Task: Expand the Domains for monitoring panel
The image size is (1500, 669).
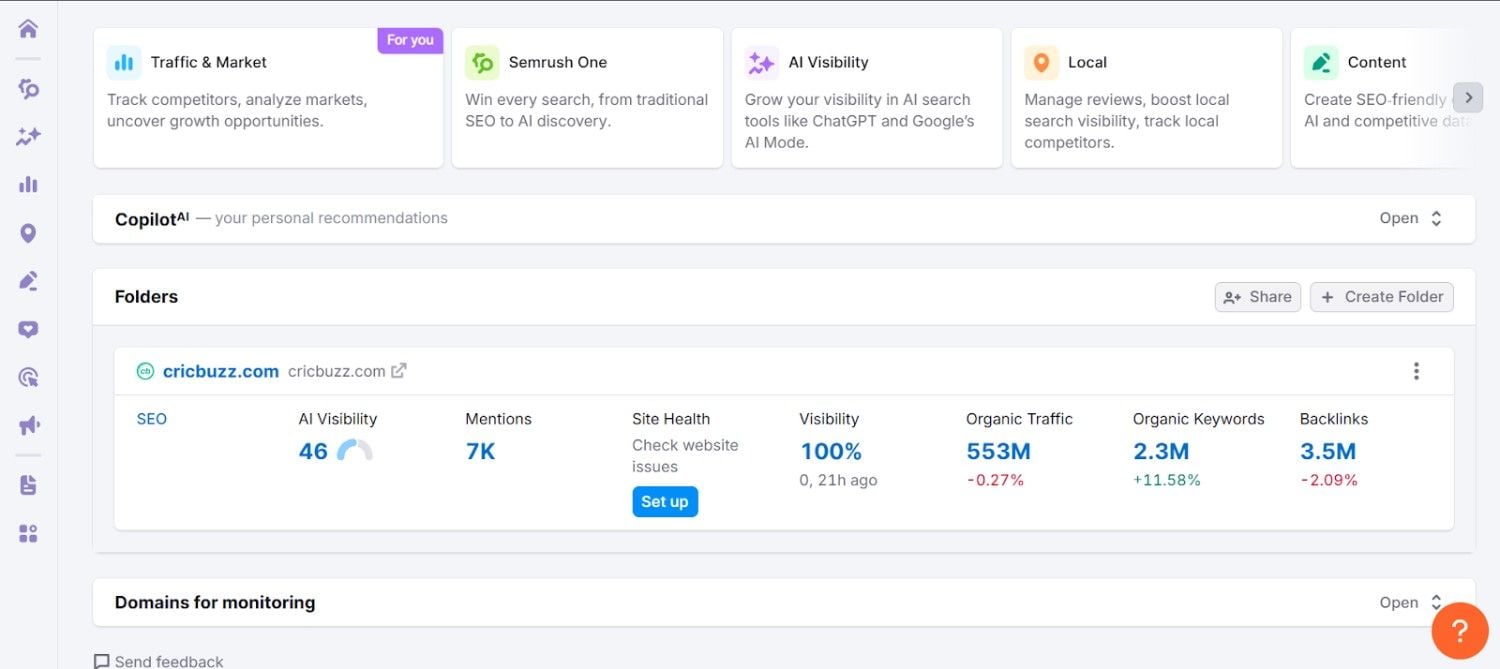Action: coord(1410,602)
